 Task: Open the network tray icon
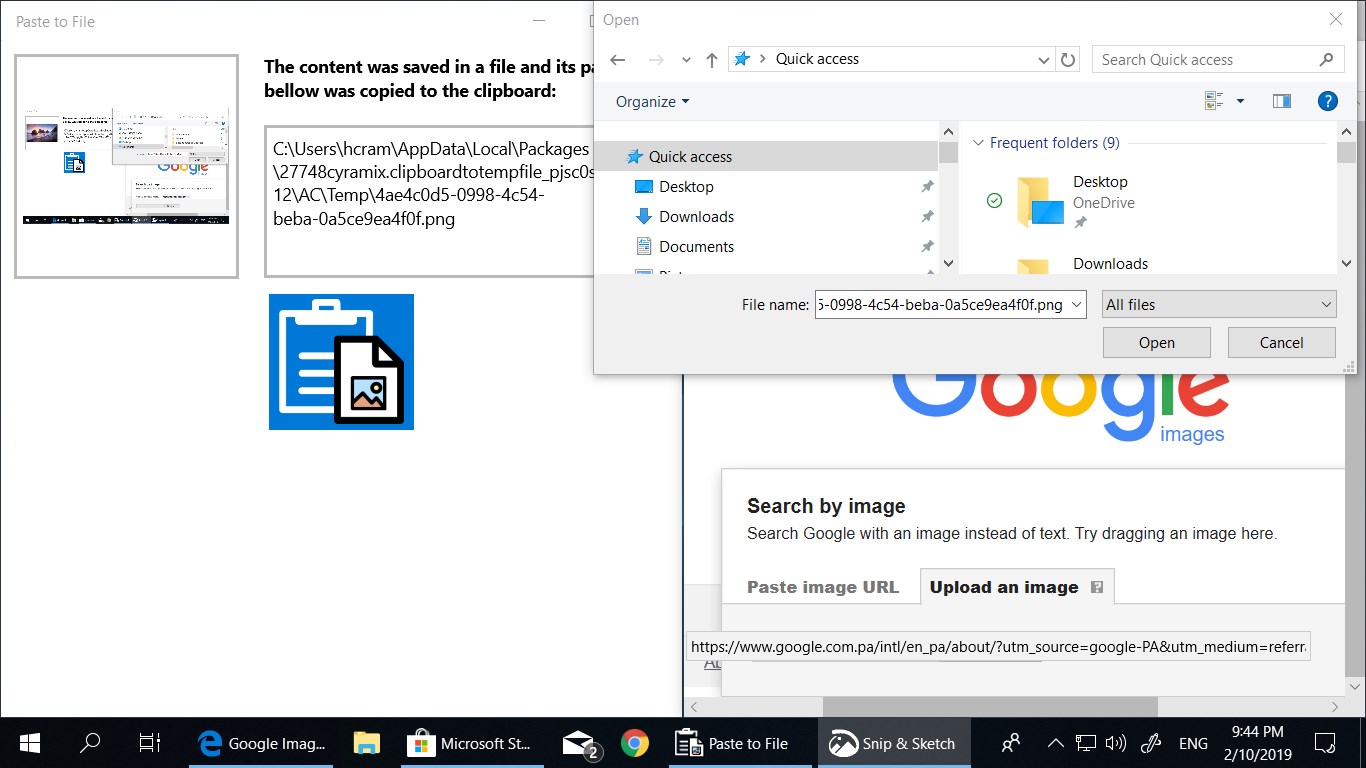[x=1086, y=743]
